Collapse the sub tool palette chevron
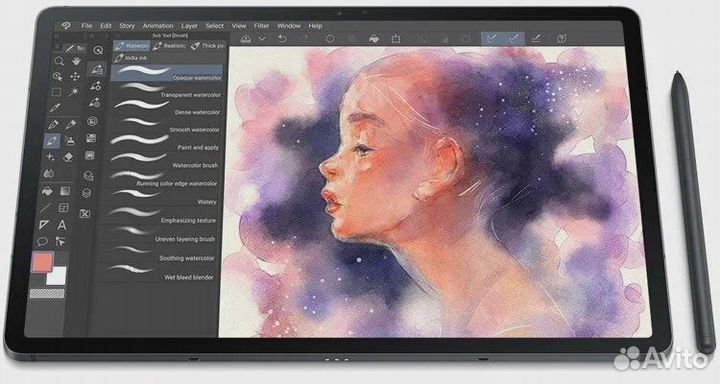Image resolution: width=720 pixels, height=384 pixels. [x=92, y=36]
